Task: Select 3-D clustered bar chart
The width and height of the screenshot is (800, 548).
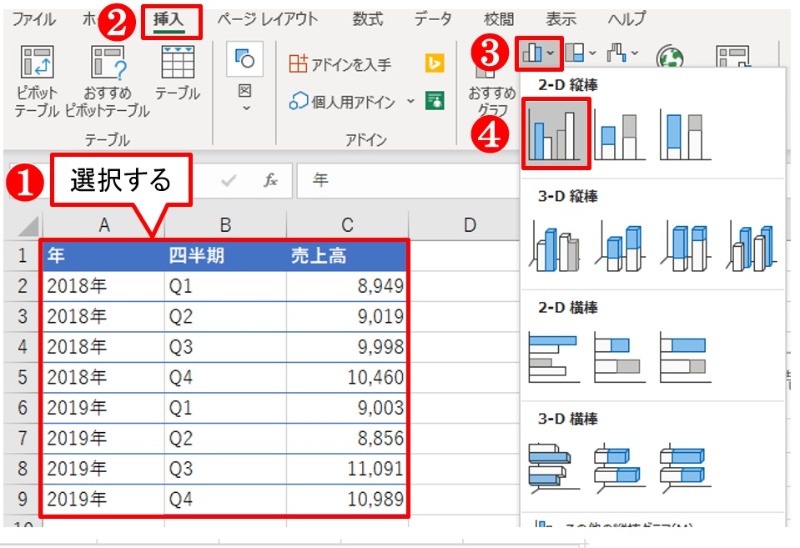Action: (x=555, y=468)
